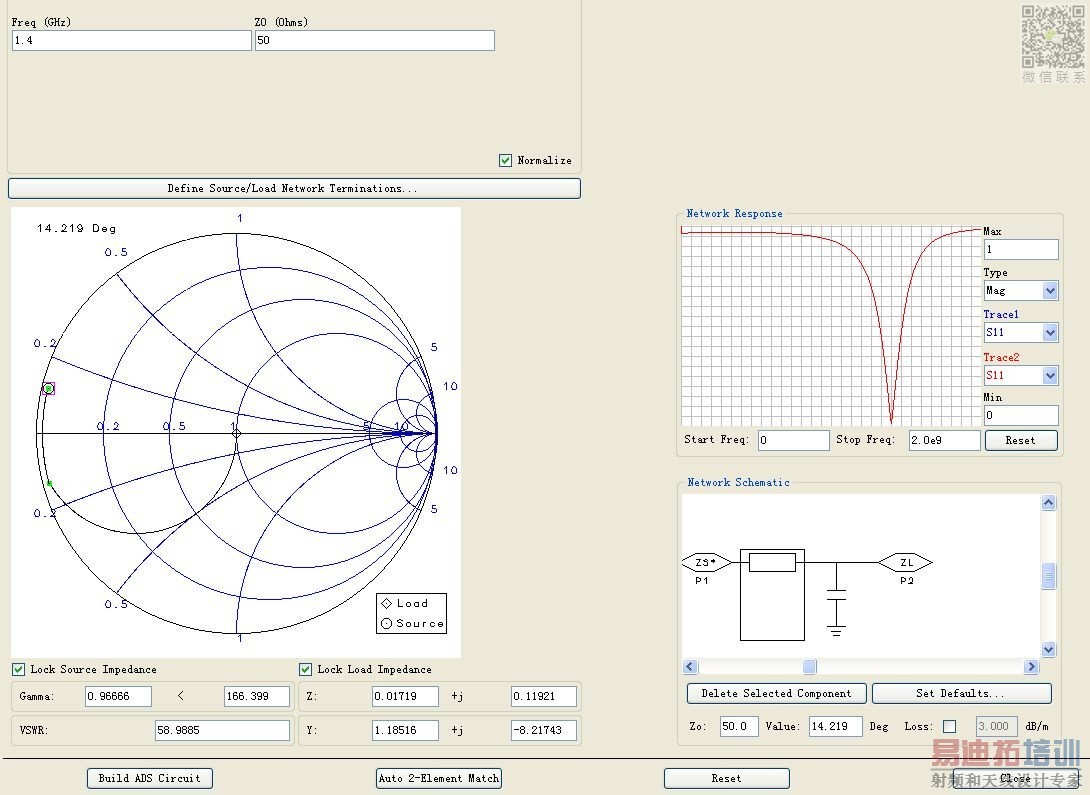Click Delete Selected Component button
The image size is (1090, 795).
tap(776, 693)
